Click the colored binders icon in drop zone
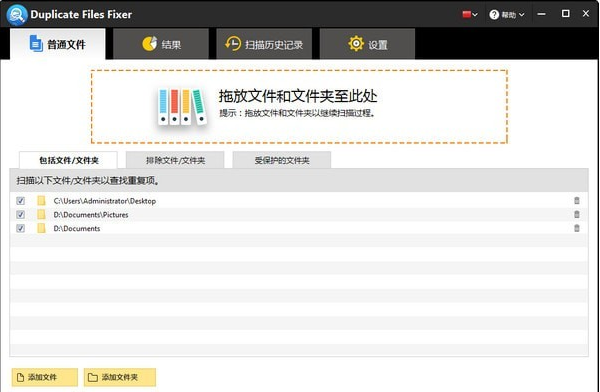The height and width of the screenshot is (392, 600). pyautogui.click(x=182, y=107)
